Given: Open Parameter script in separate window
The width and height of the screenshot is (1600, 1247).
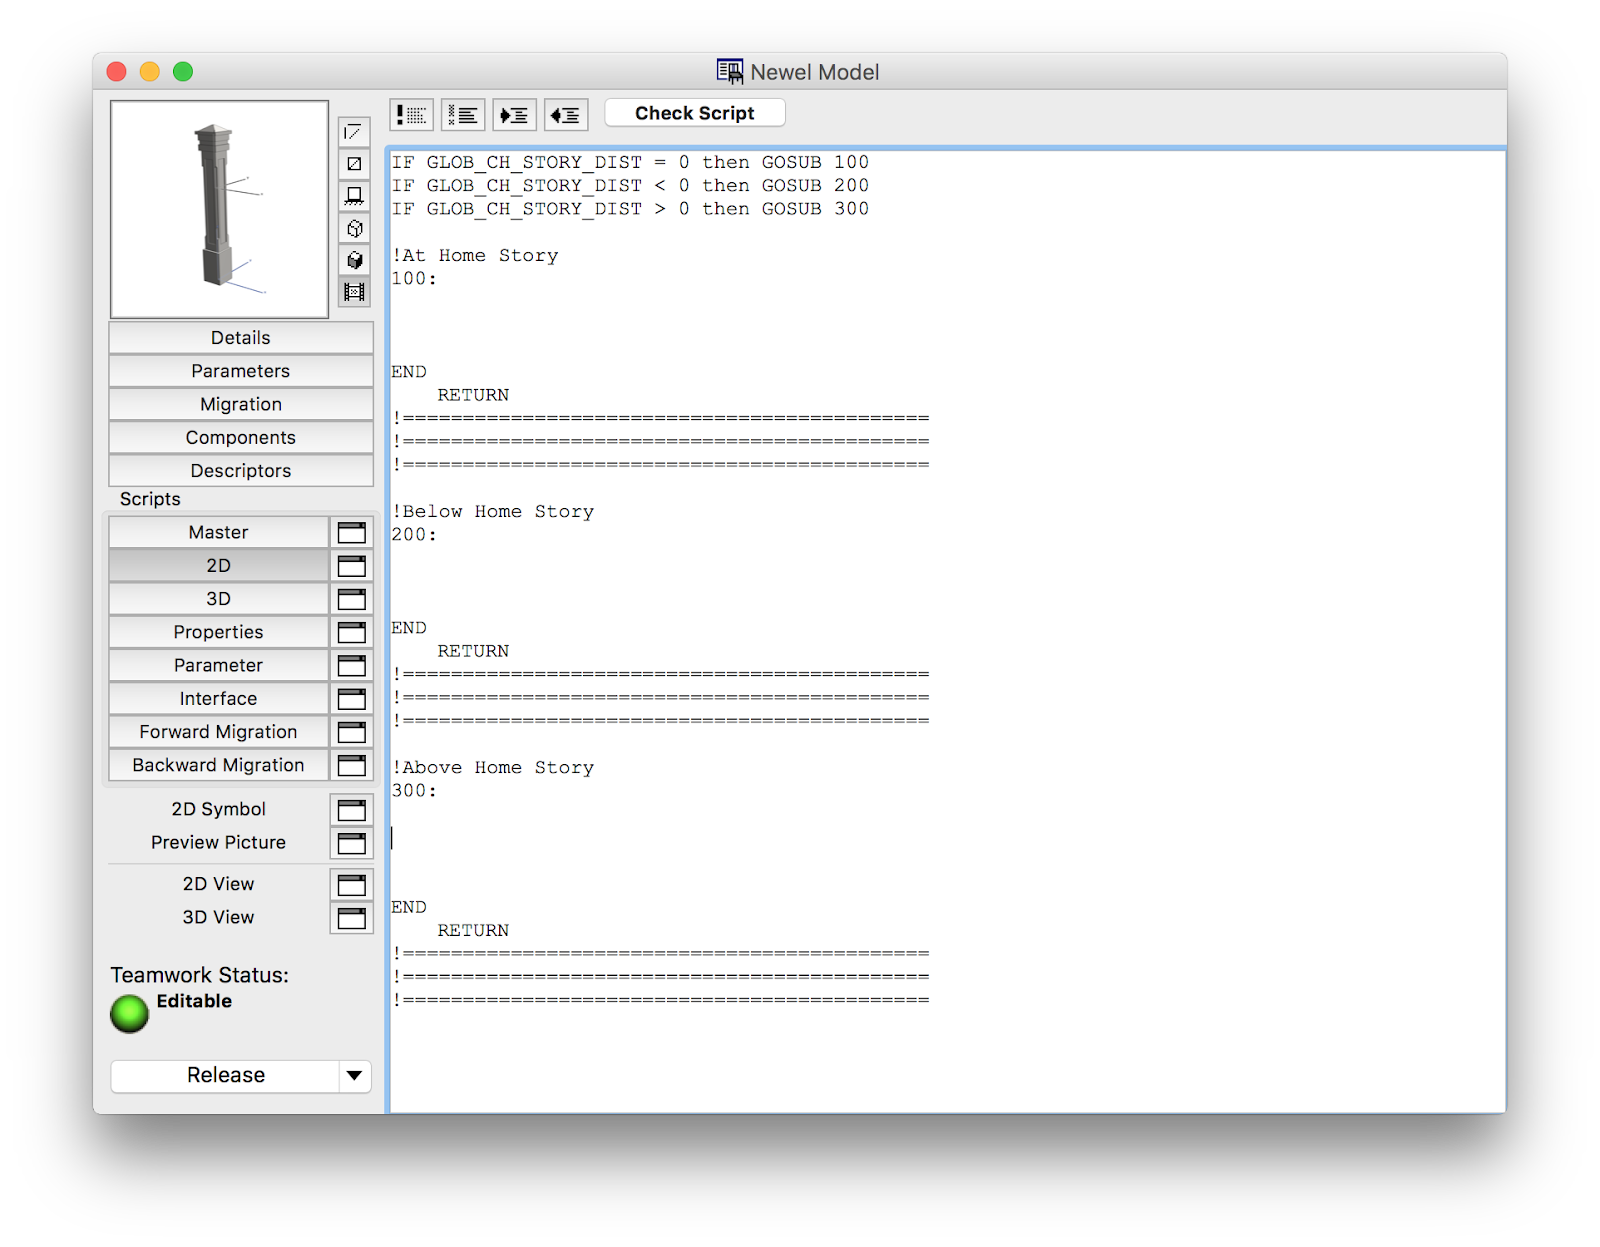Looking at the screenshot, I should pos(352,665).
